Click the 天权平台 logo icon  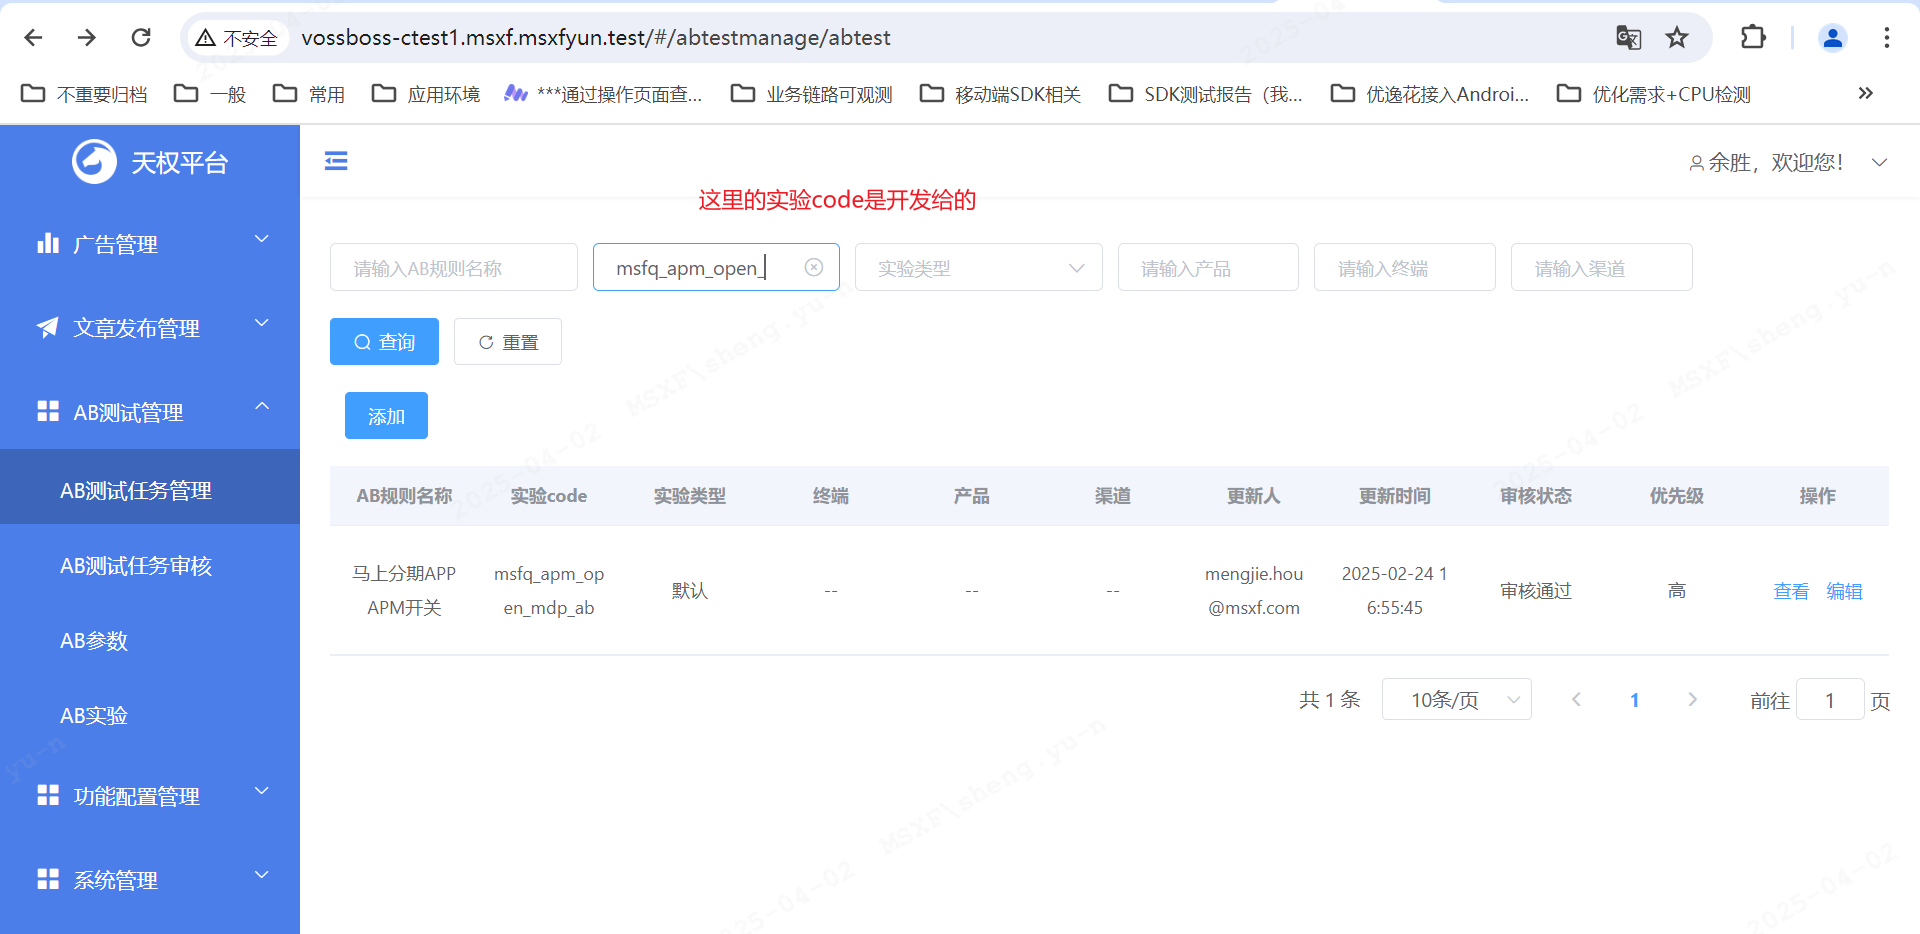pos(94,161)
